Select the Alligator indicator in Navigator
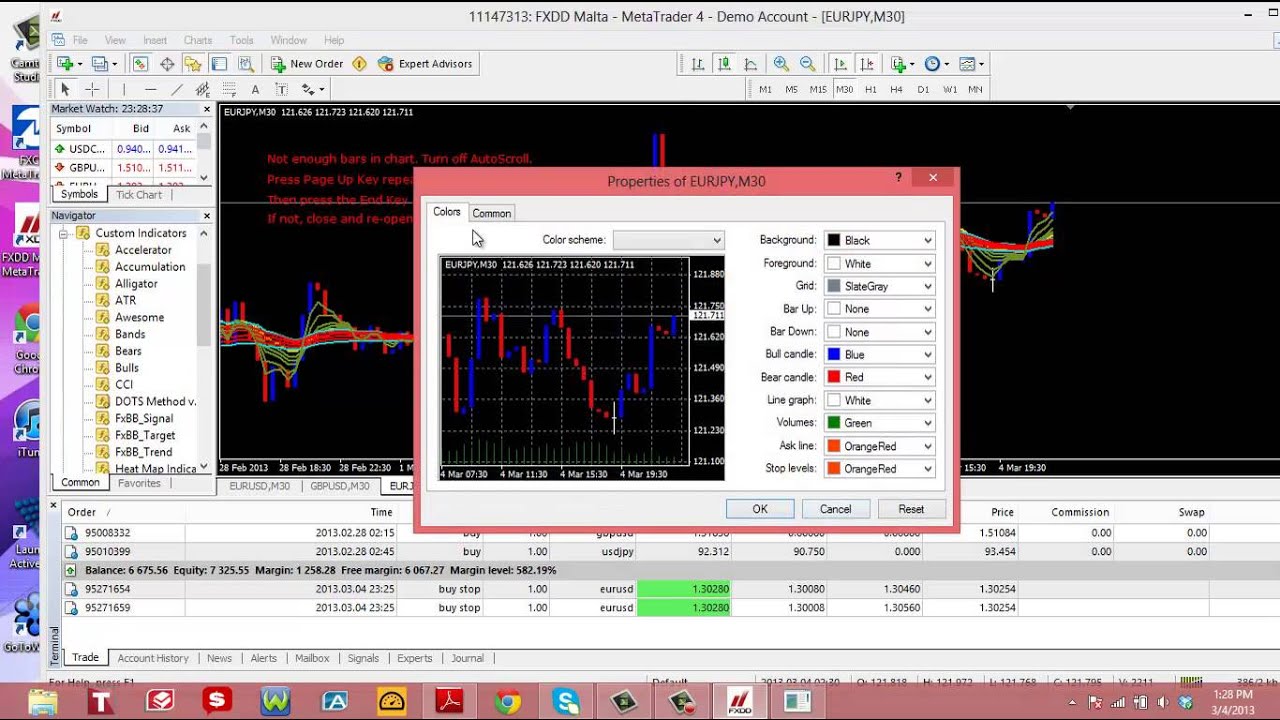The image size is (1280, 720). click(136, 284)
